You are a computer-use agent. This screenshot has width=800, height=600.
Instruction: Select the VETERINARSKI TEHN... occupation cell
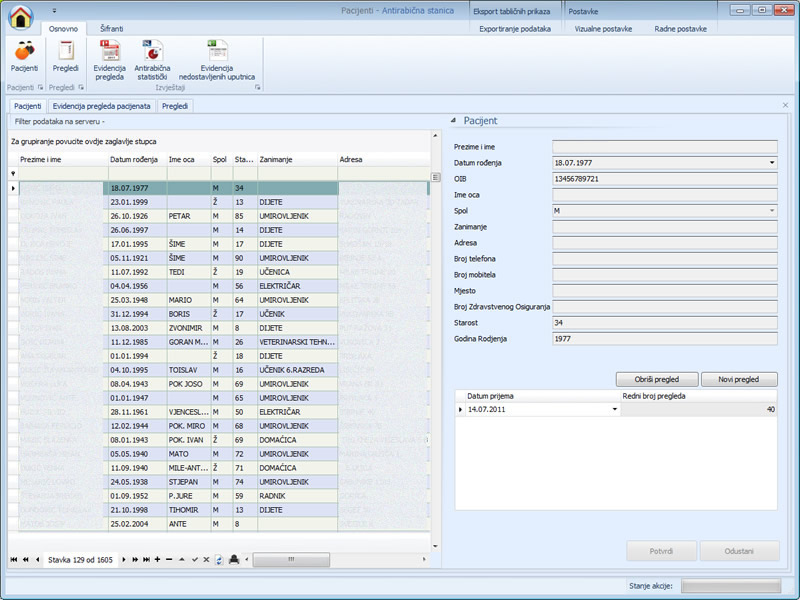297,342
